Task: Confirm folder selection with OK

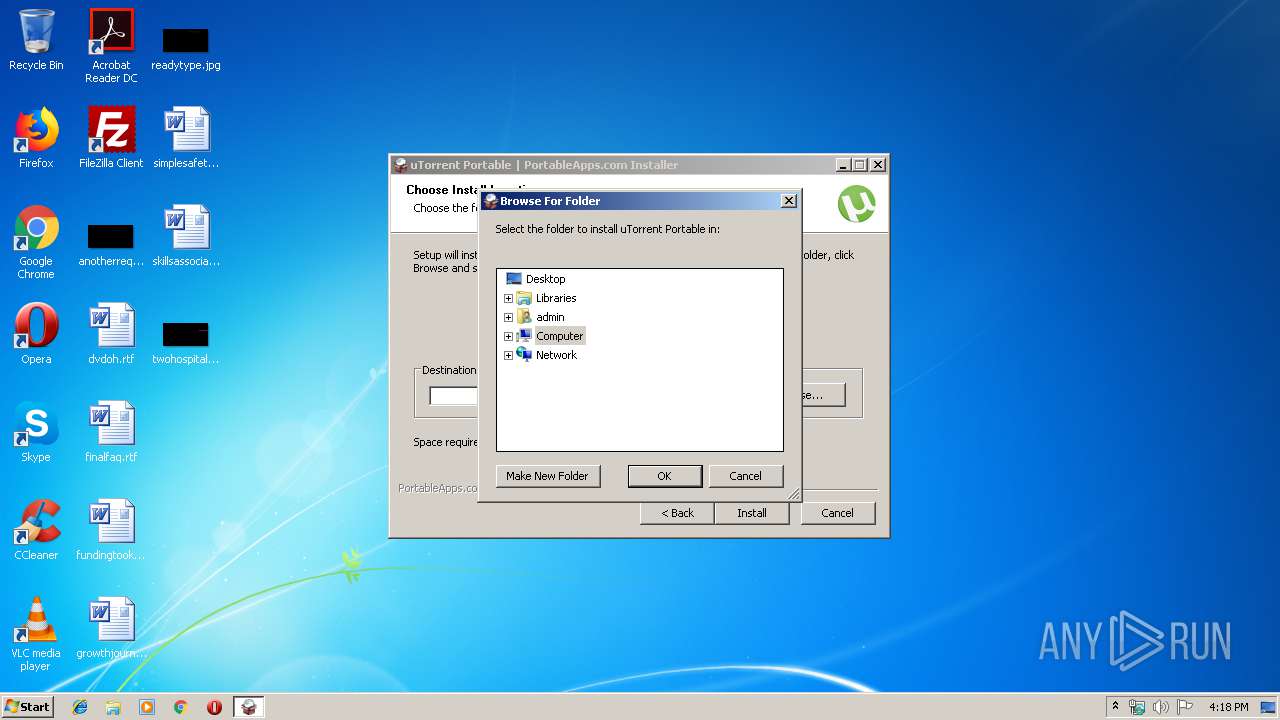Action: [665, 476]
